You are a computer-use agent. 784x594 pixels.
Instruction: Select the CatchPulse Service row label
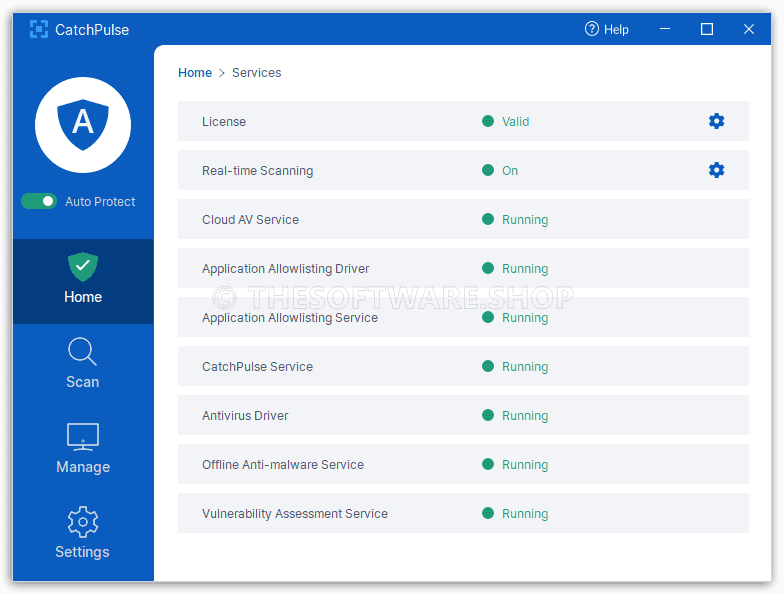pos(258,366)
